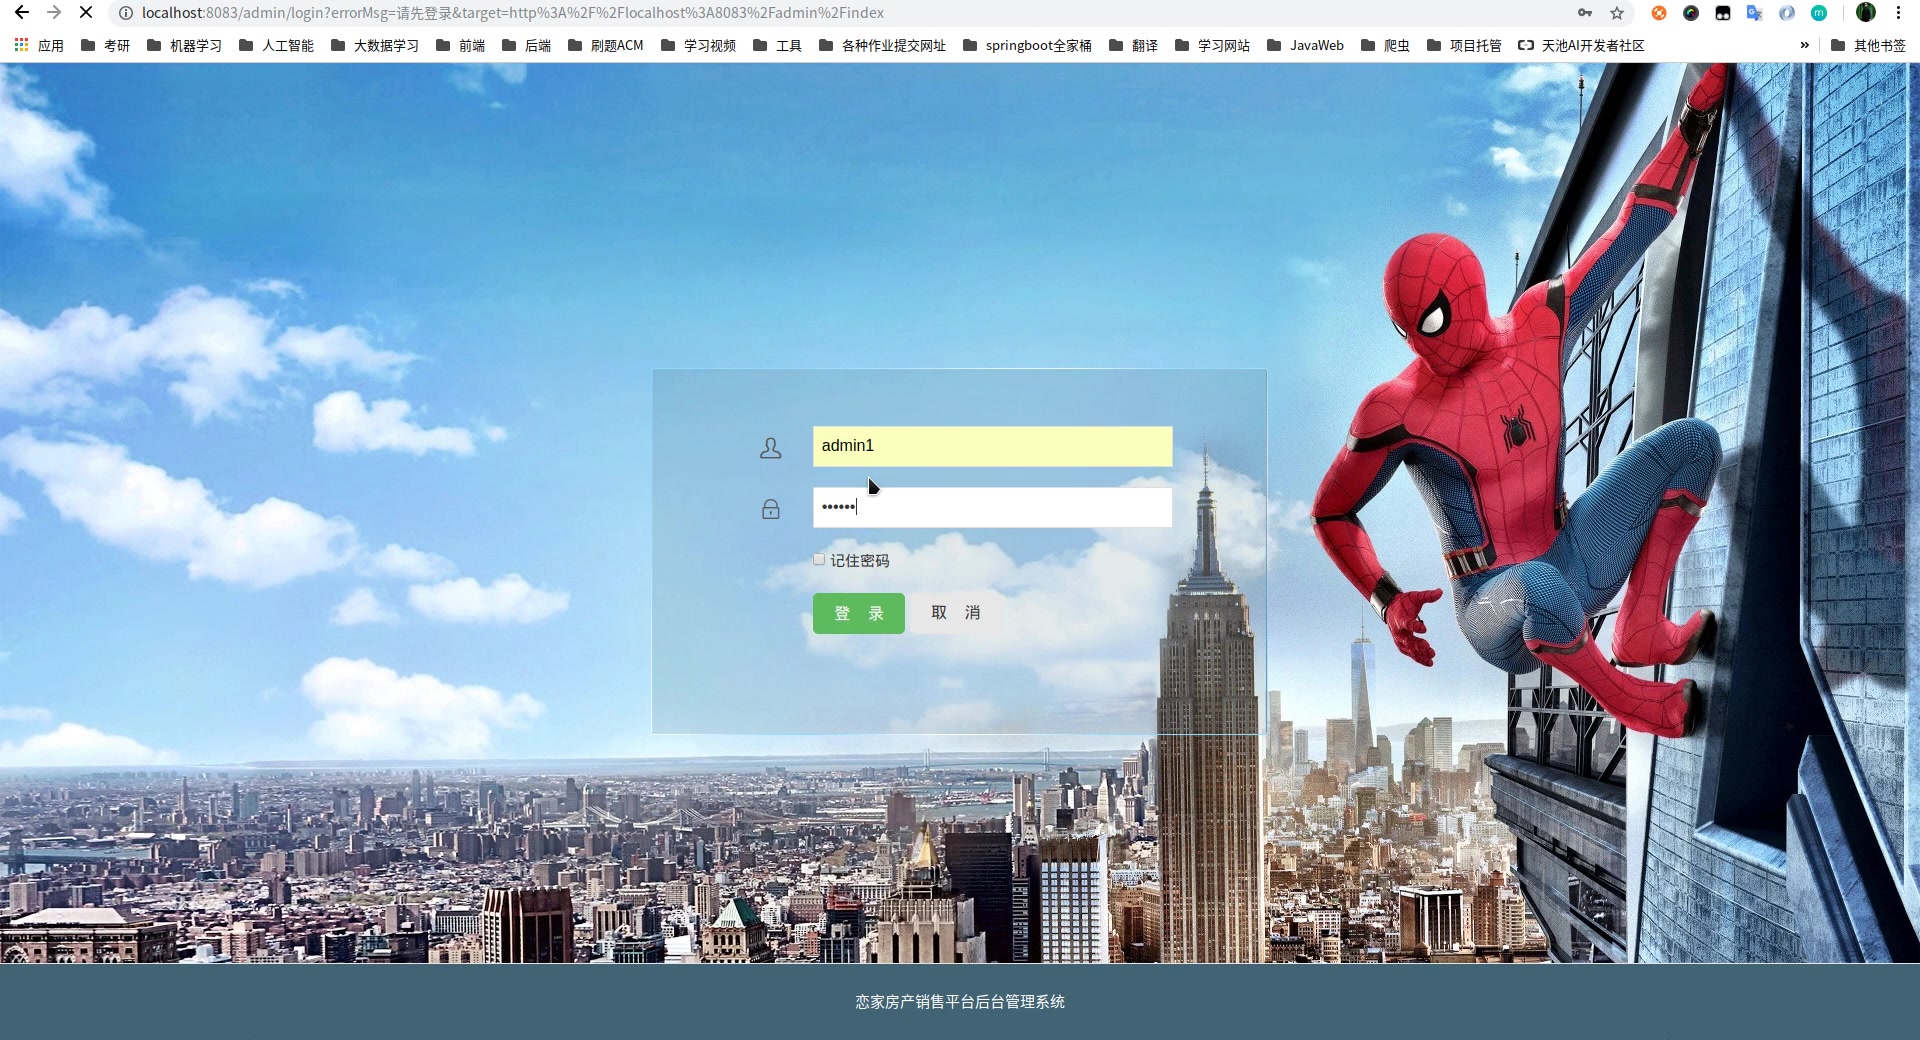Click the padlock icon beside password

tap(770, 509)
